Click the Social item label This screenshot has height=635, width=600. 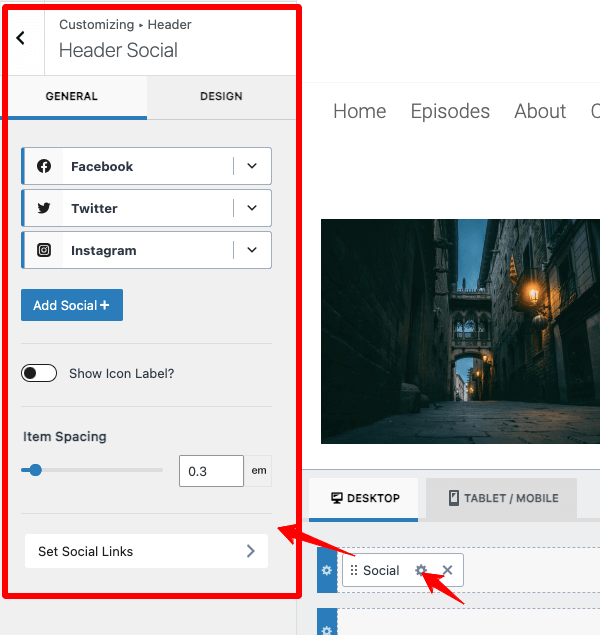point(381,570)
